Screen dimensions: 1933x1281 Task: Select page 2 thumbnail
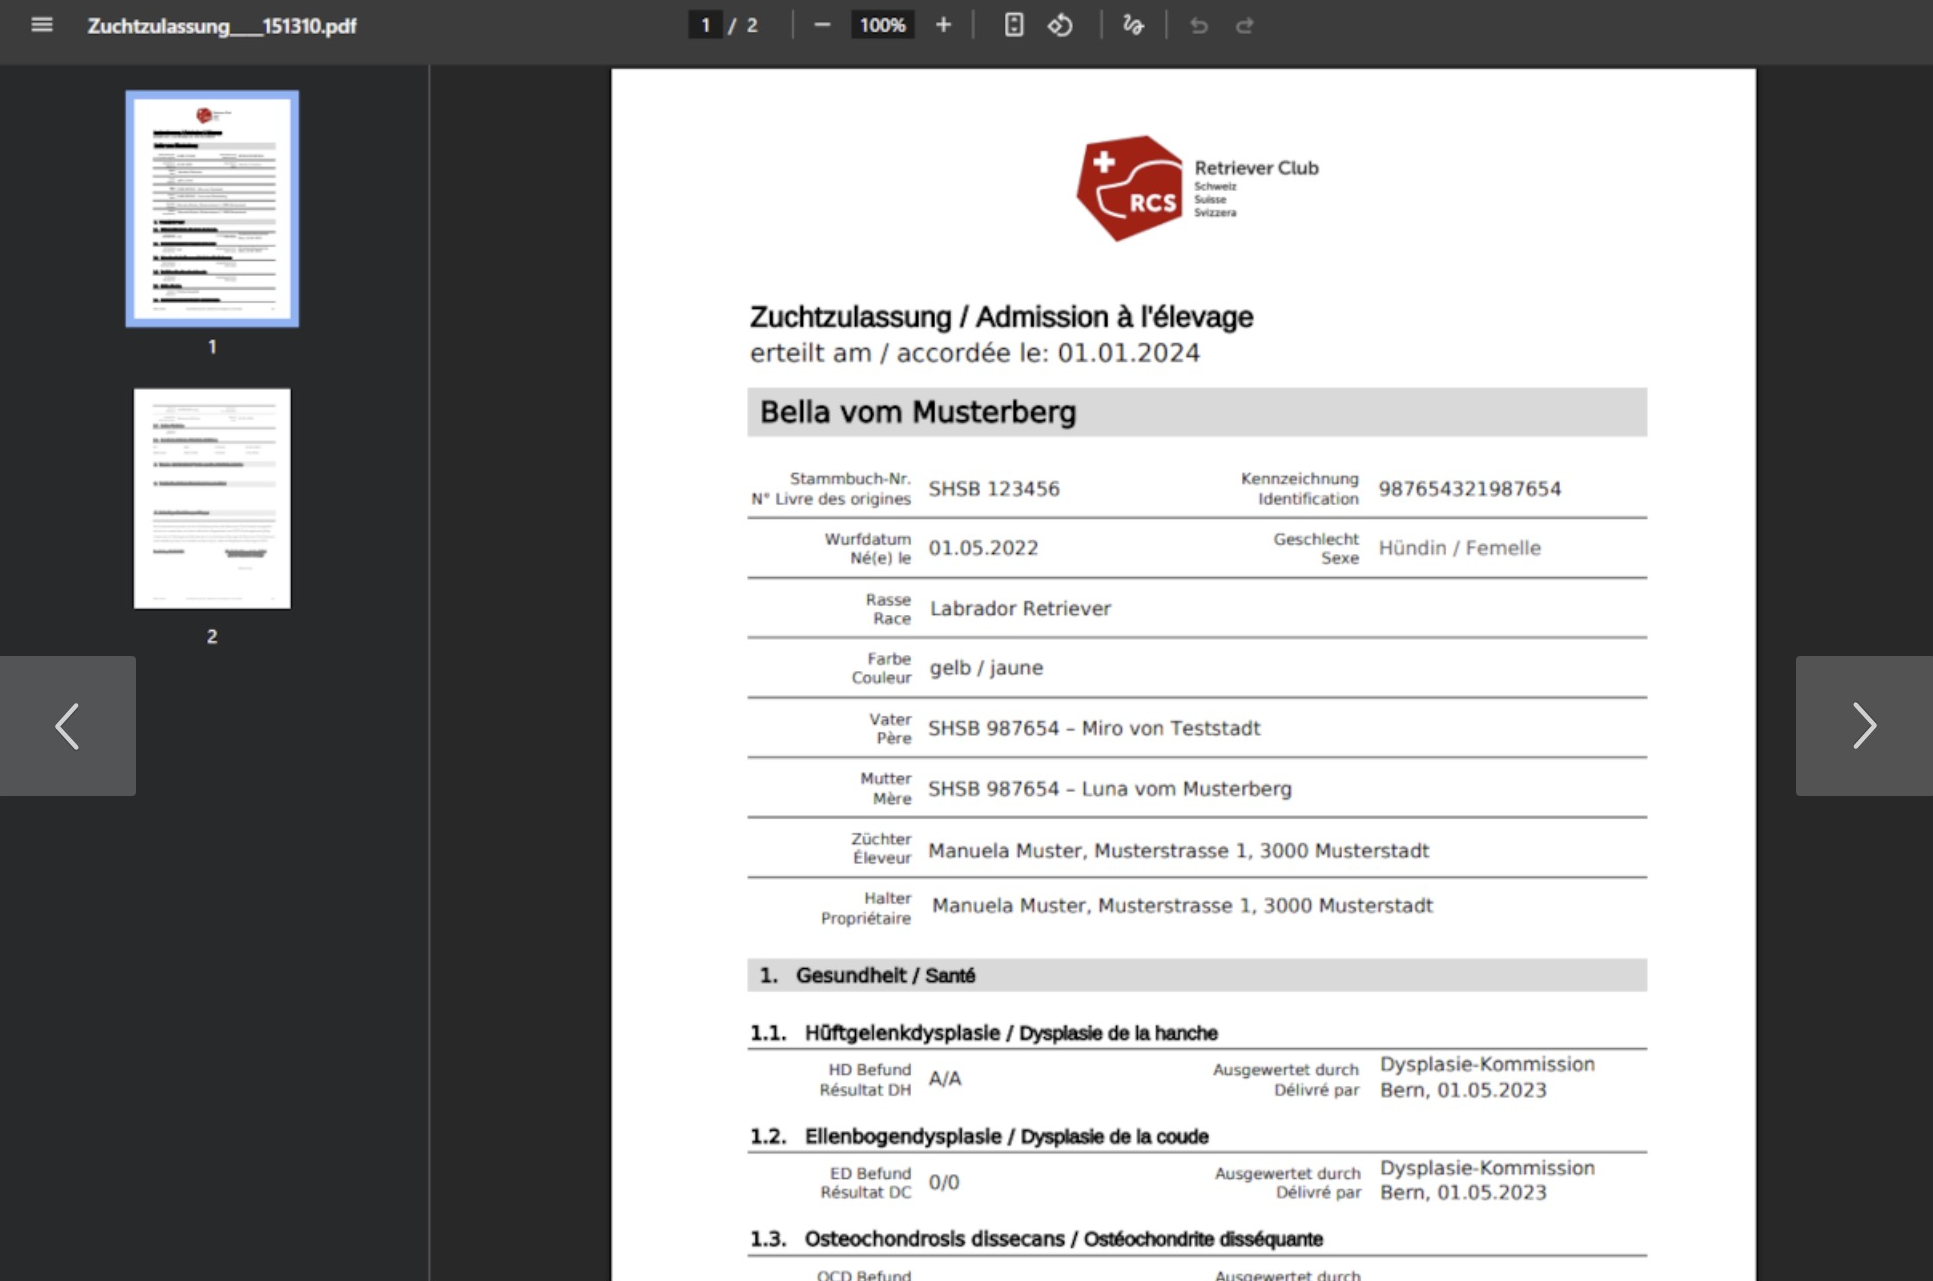point(212,498)
